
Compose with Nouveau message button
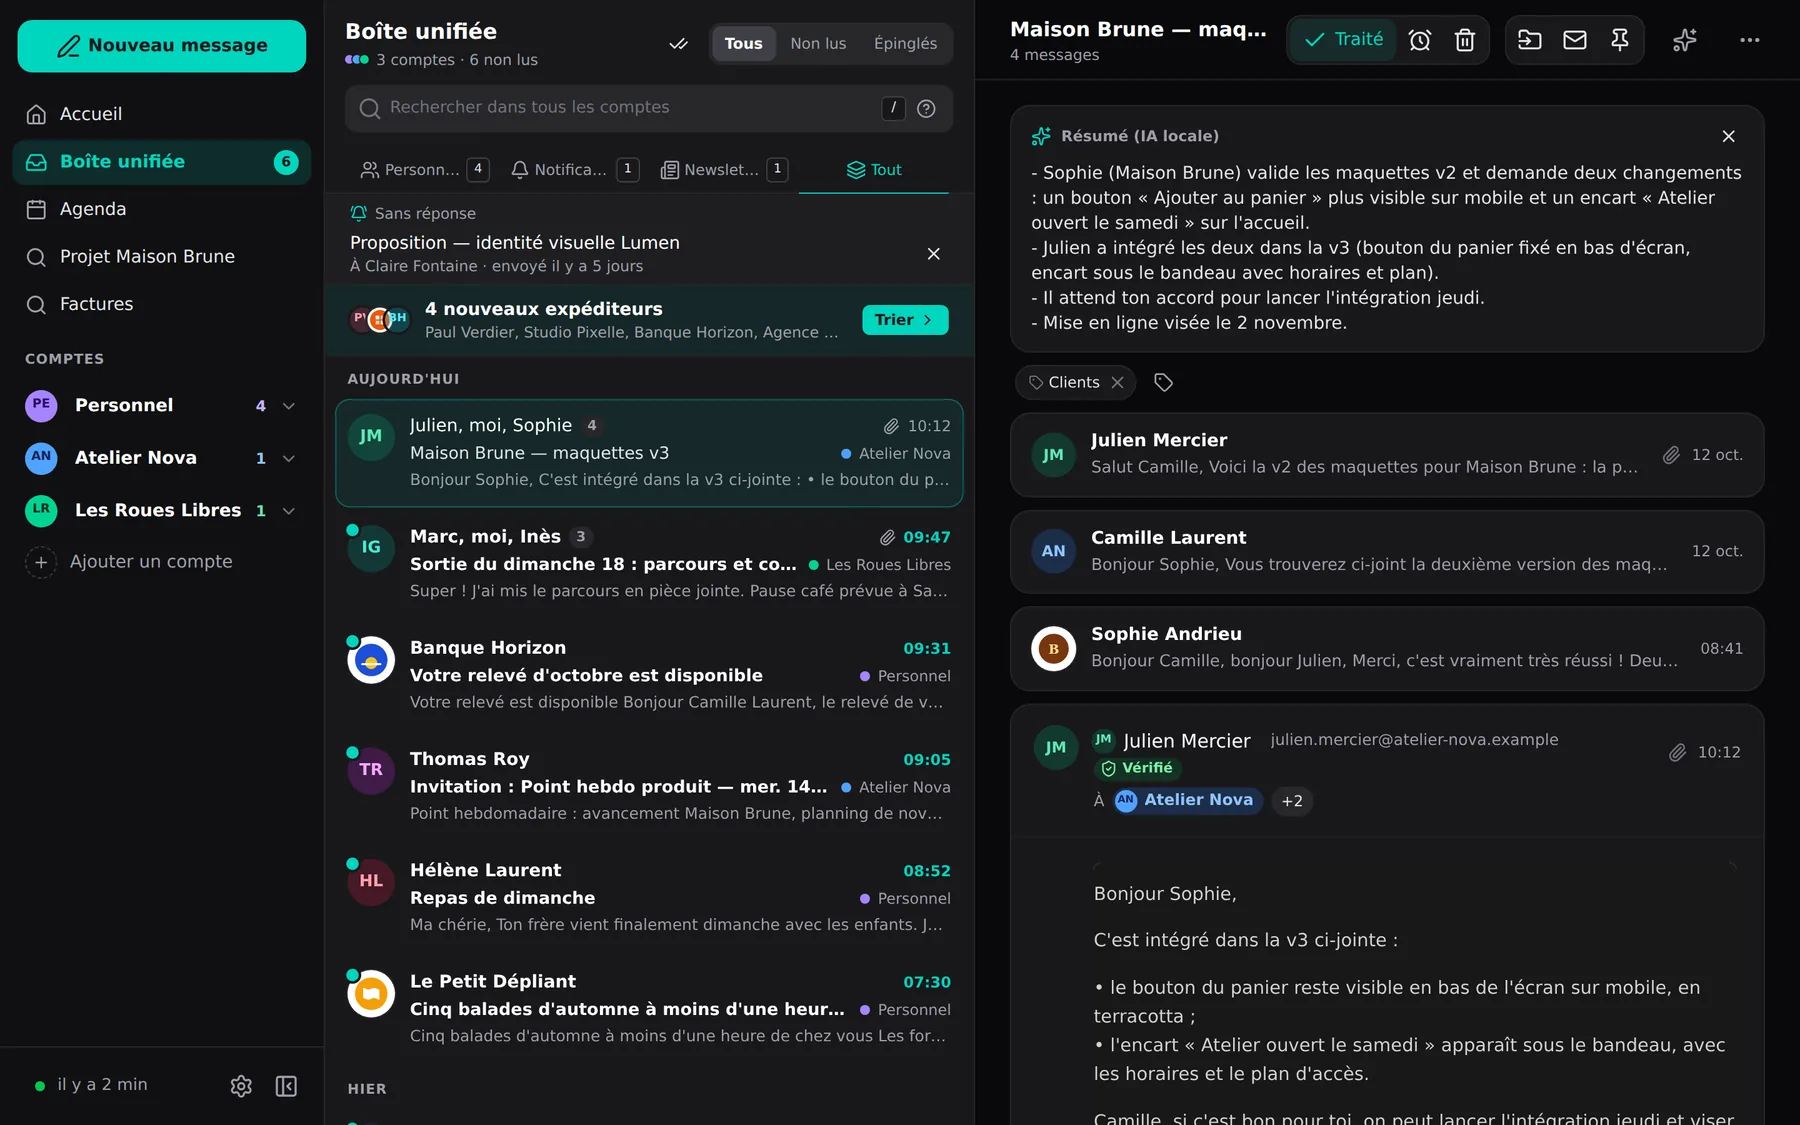coord(162,46)
